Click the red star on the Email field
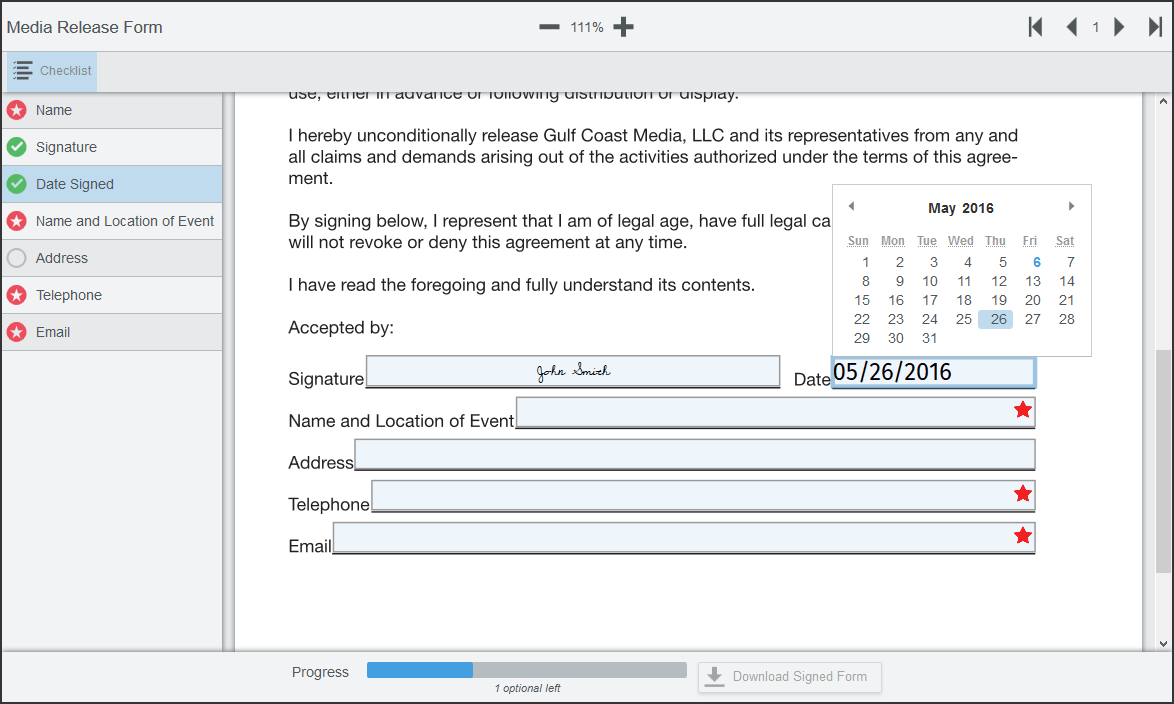The height and width of the screenshot is (704, 1174). click(x=1023, y=536)
